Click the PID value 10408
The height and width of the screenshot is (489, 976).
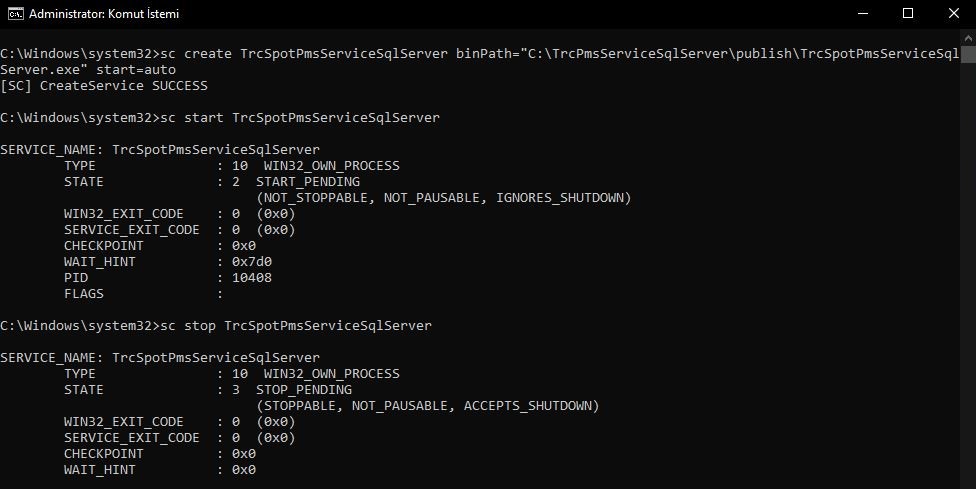pos(251,278)
